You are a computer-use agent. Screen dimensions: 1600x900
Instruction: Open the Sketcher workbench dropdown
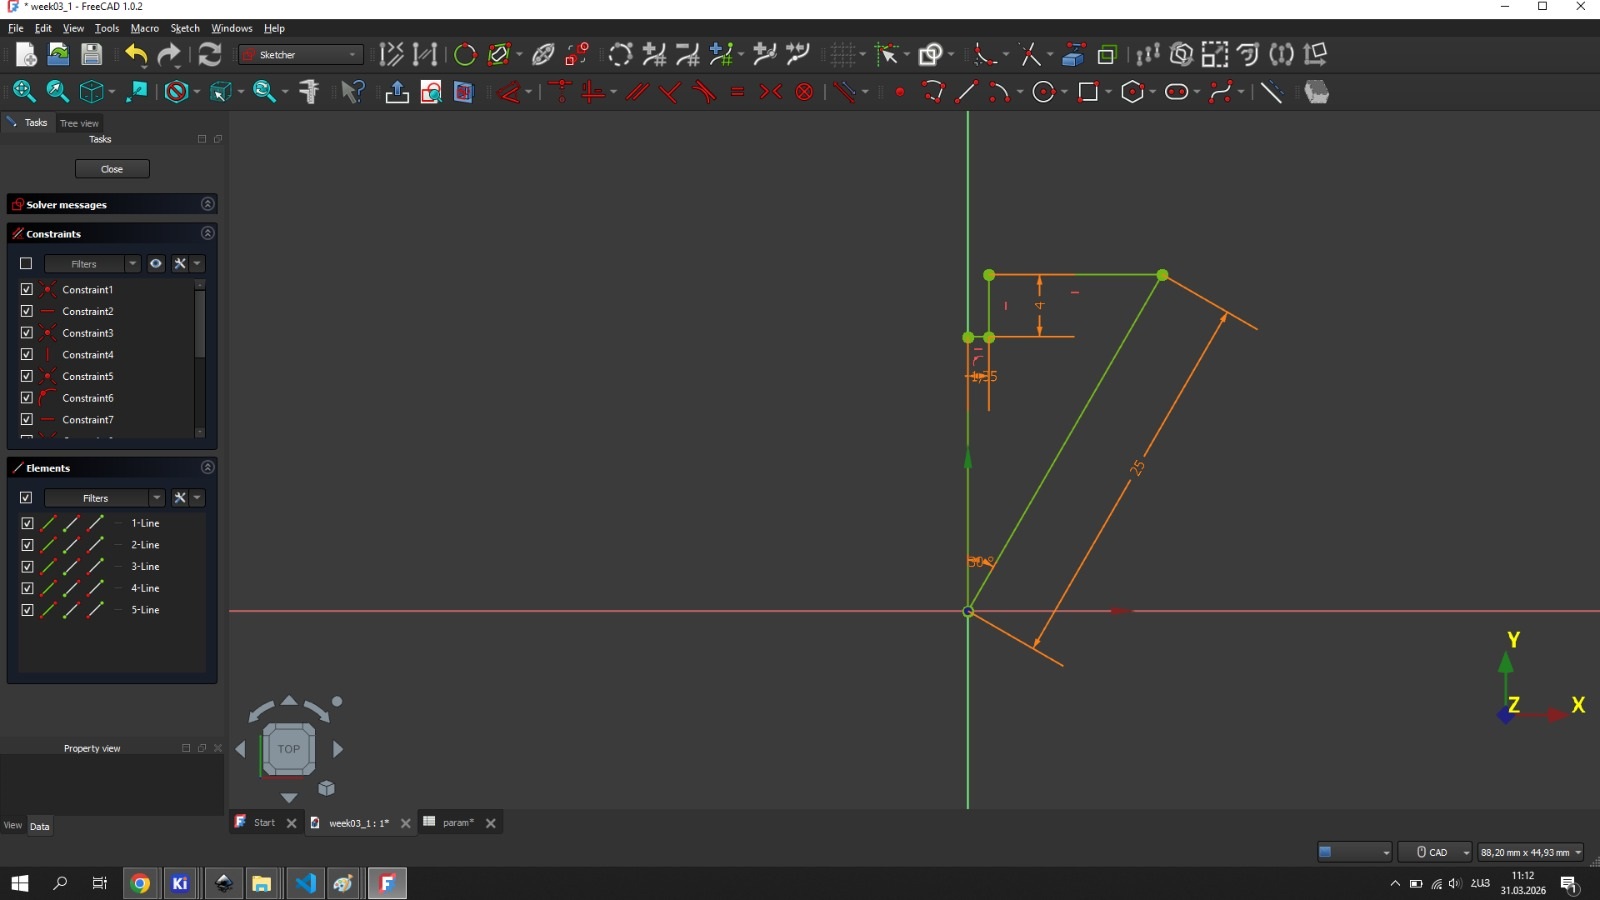tap(301, 55)
